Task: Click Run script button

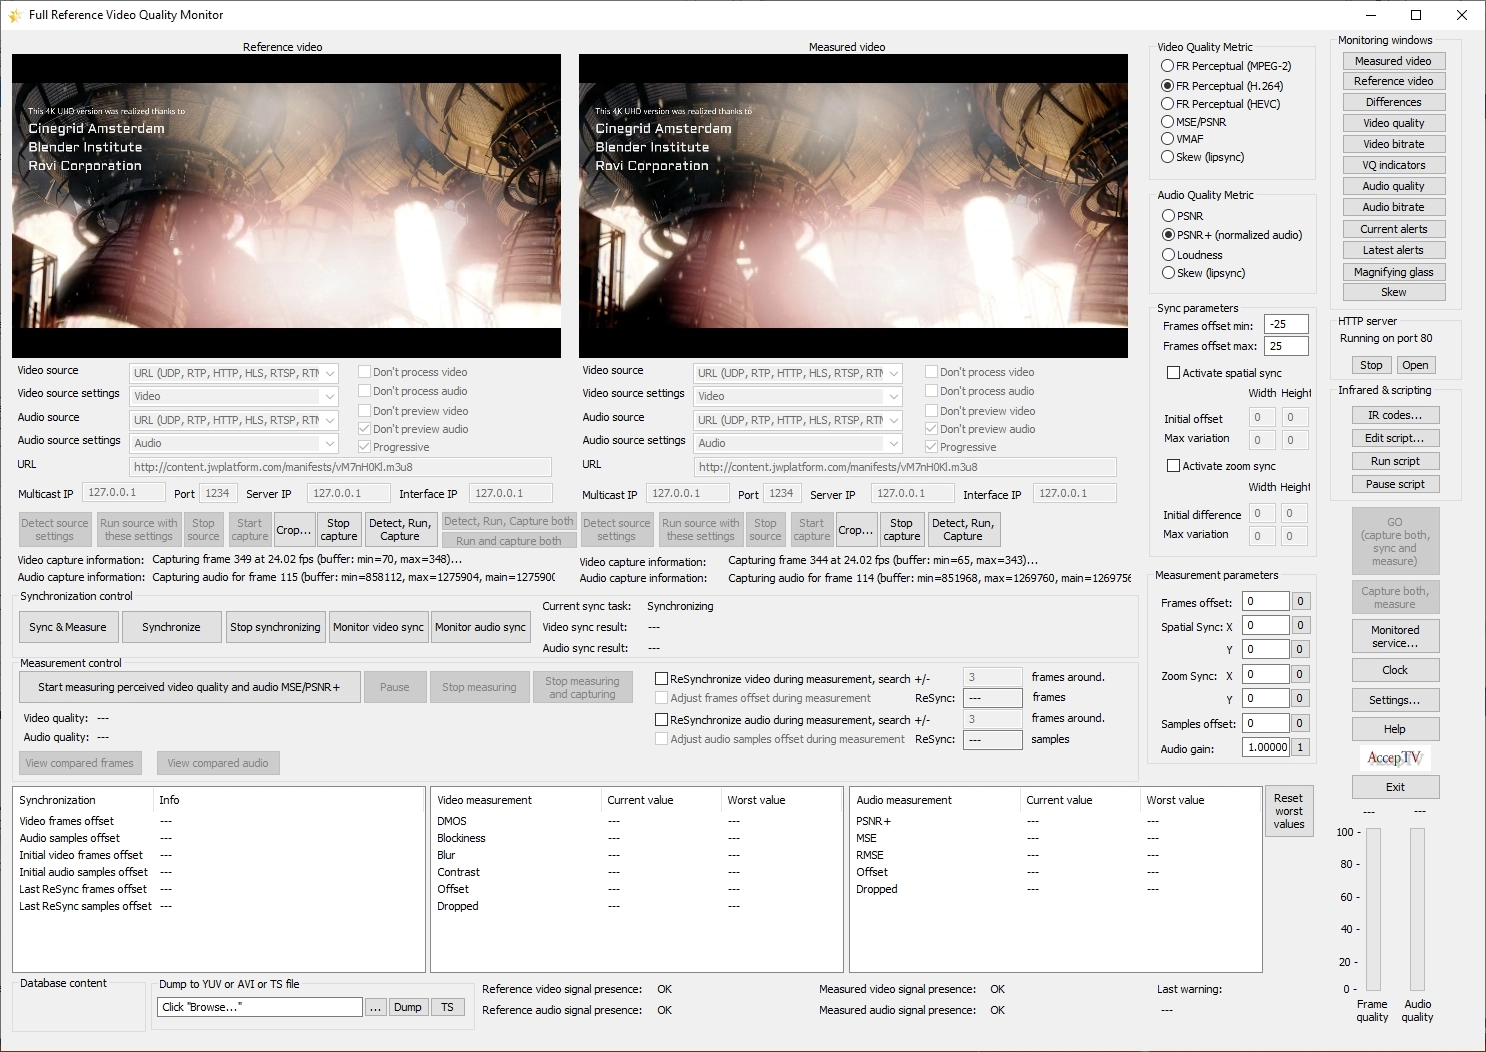Action: tap(1395, 461)
